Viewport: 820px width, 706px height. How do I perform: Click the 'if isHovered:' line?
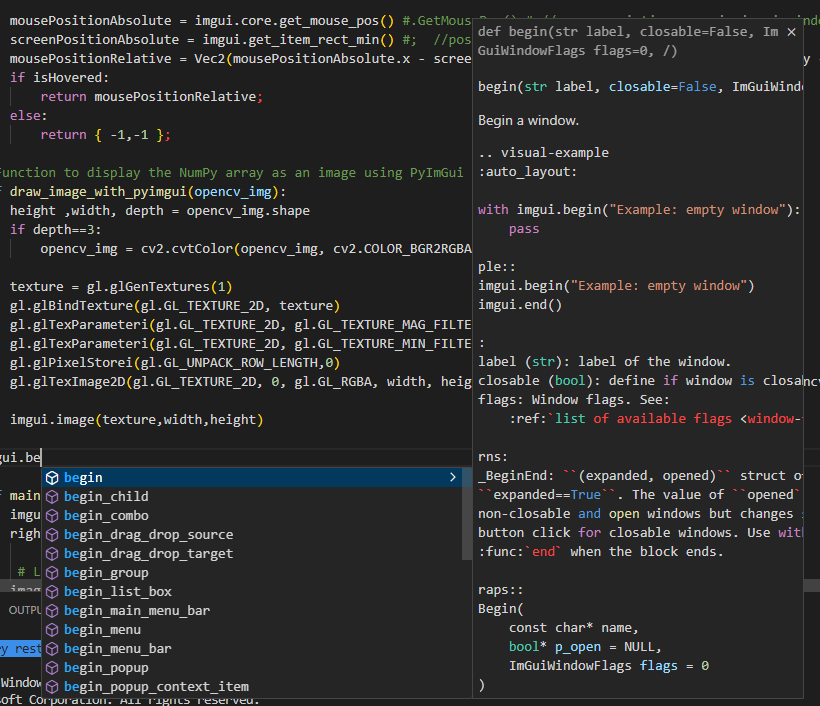point(60,77)
